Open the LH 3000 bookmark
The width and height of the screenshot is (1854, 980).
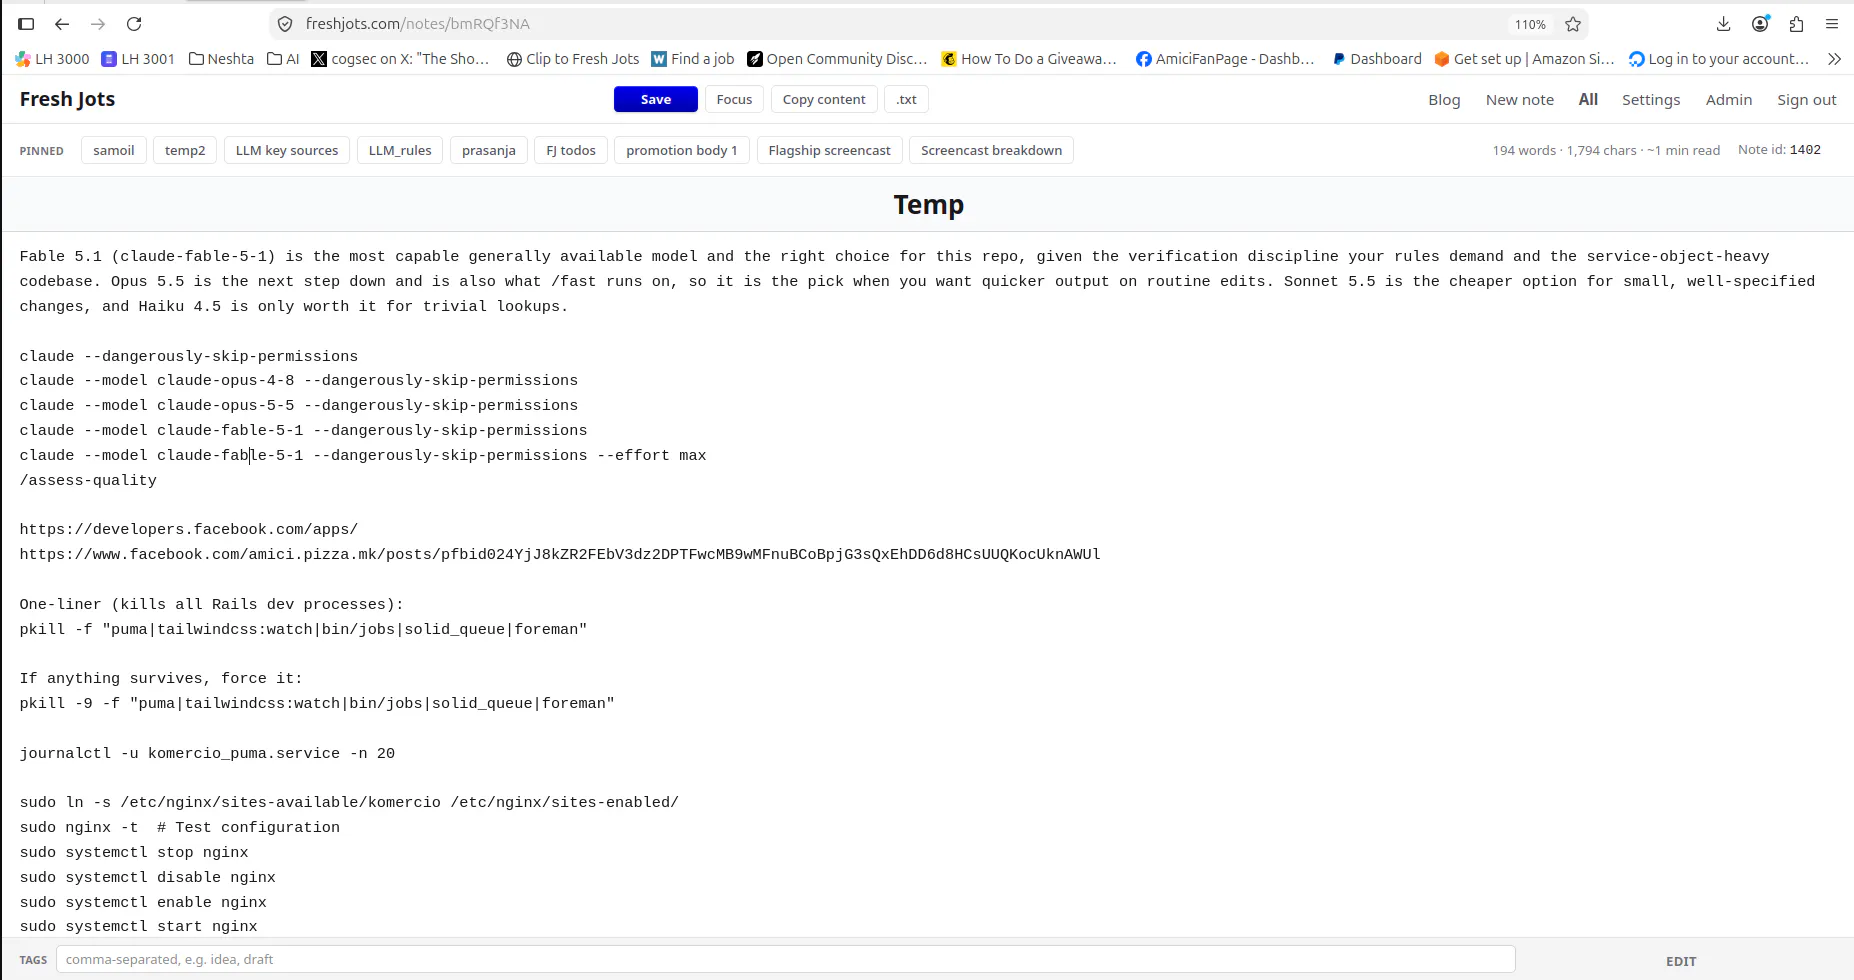[52, 59]
